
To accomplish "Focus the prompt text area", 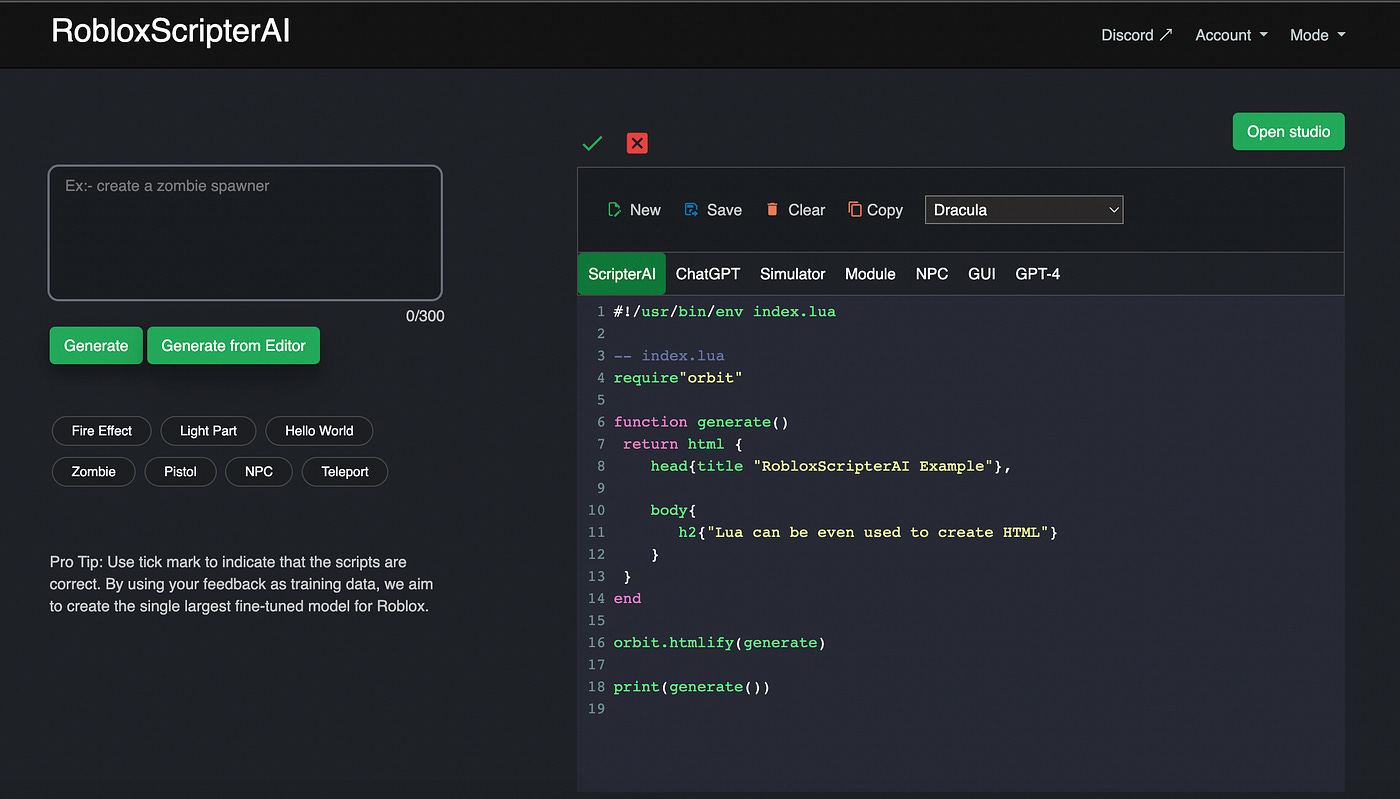I will pos(245,233).
